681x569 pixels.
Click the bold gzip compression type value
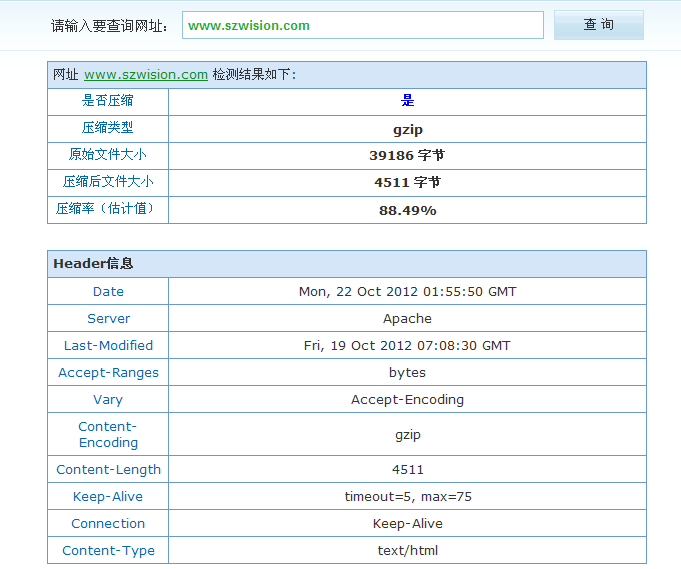[x=407, y=129]
